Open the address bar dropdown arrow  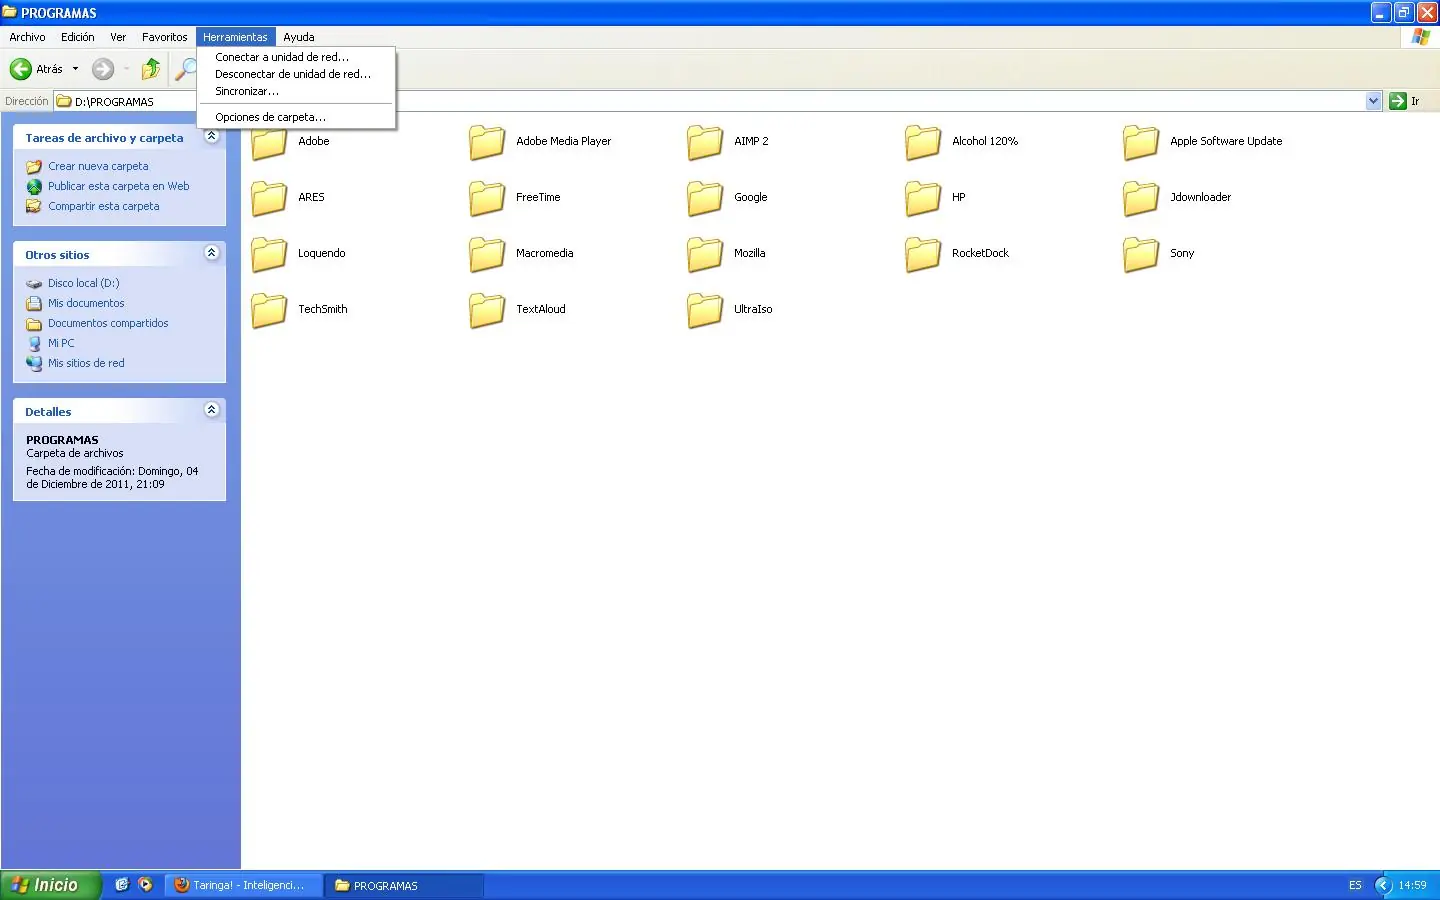(x=1373, y=101)
